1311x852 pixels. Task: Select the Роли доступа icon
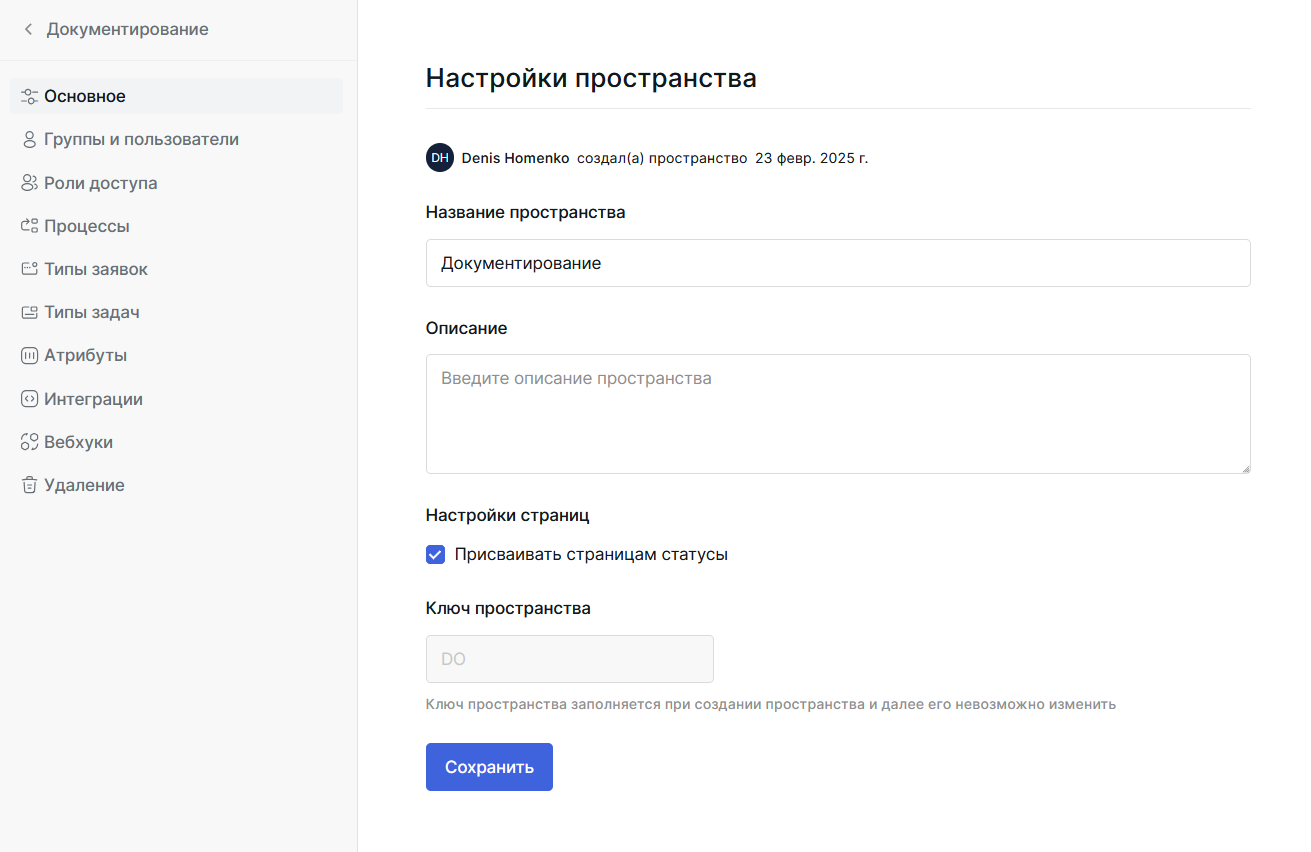[27, 182]
